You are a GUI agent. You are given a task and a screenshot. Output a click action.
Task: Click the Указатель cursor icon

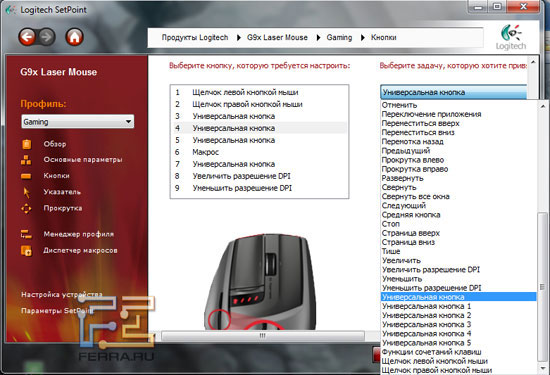click(26, 192)
